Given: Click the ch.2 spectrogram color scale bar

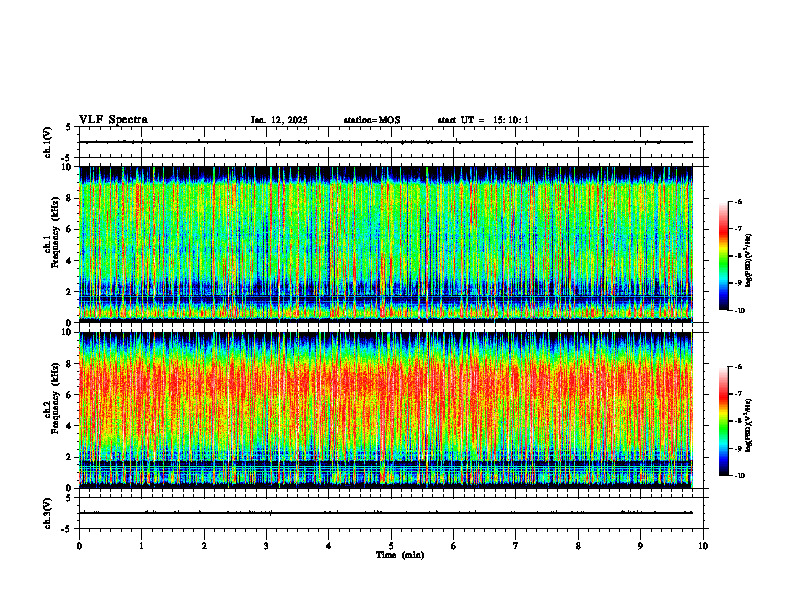Looking at the screenshot, I should tap(723, 421).
